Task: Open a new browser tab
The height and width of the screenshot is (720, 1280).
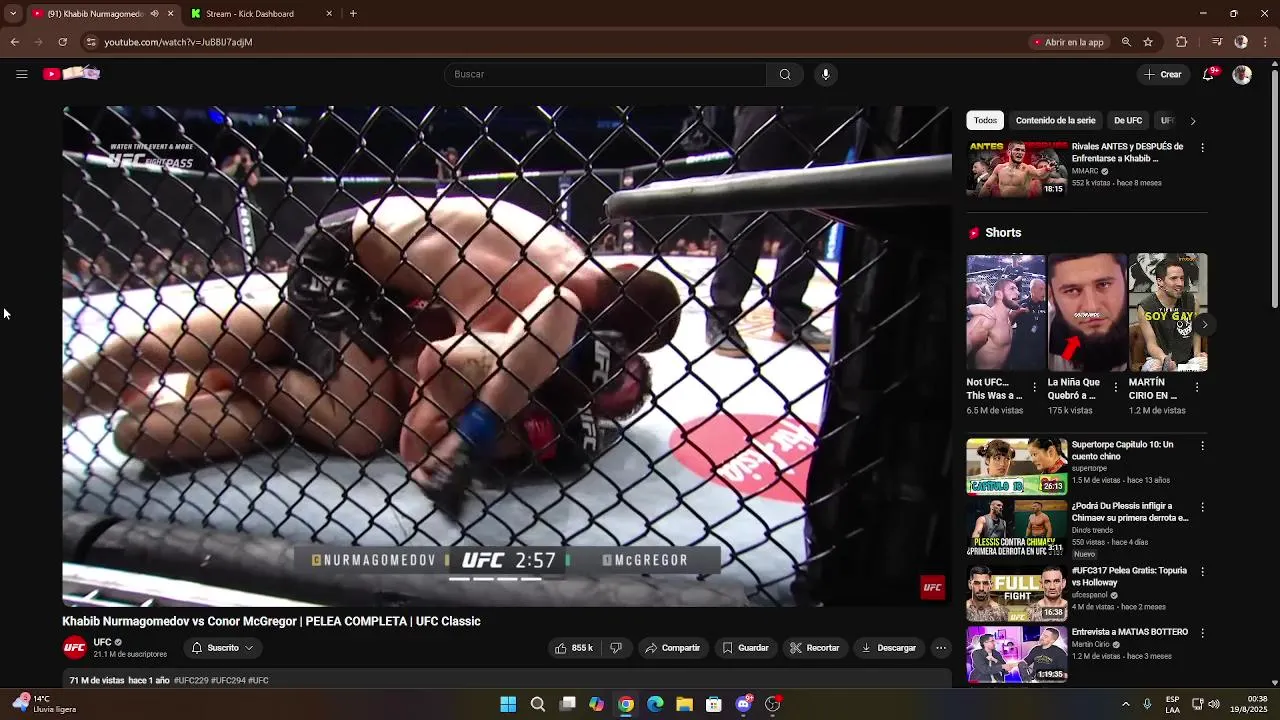Action: coord(353,14)
